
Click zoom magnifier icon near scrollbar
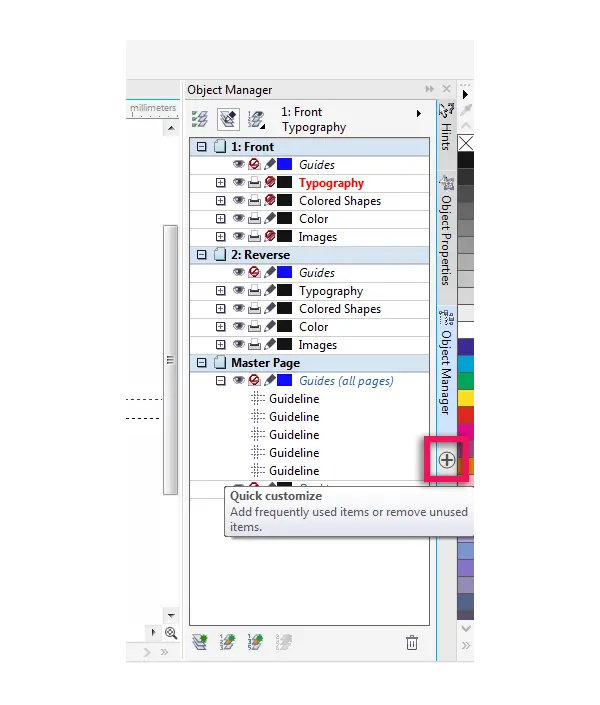pyautogui.click(x=171, y=633)
